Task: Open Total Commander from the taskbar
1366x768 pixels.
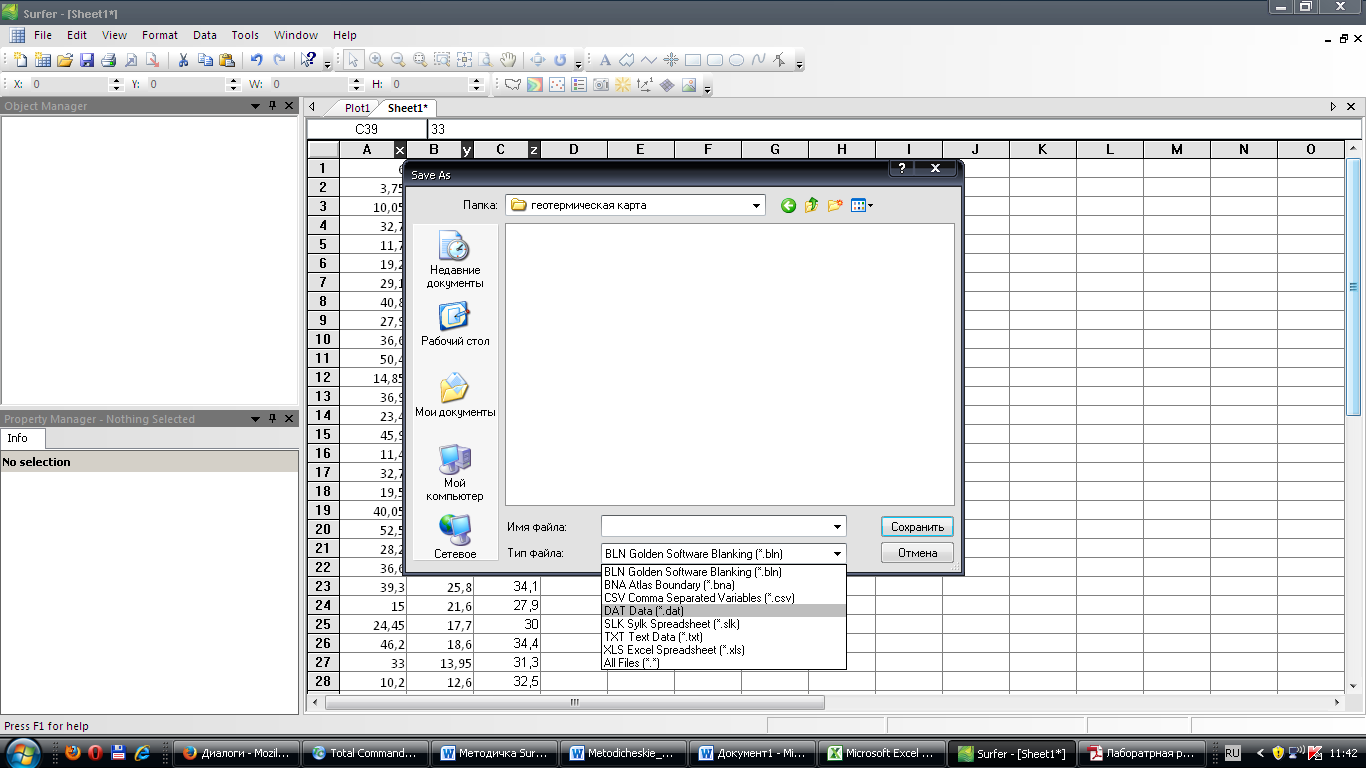Action: point(365,753)
